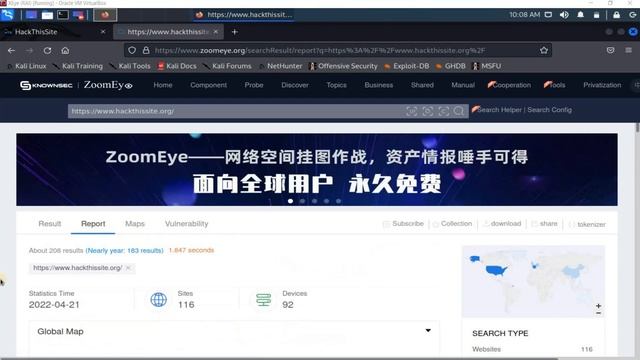Open the volume control in the panel
640x360 pixels.
564,15
